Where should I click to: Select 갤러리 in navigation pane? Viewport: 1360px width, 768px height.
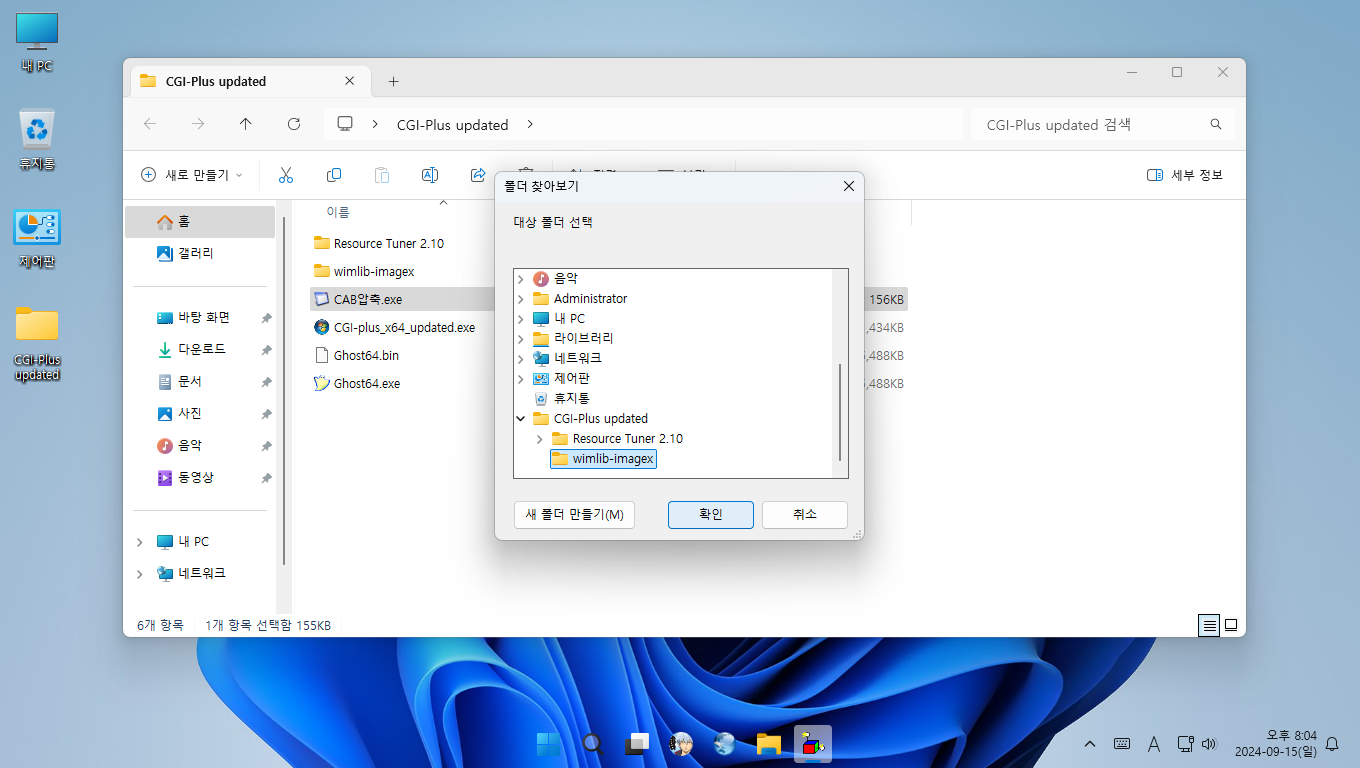[x=200, y=254]
